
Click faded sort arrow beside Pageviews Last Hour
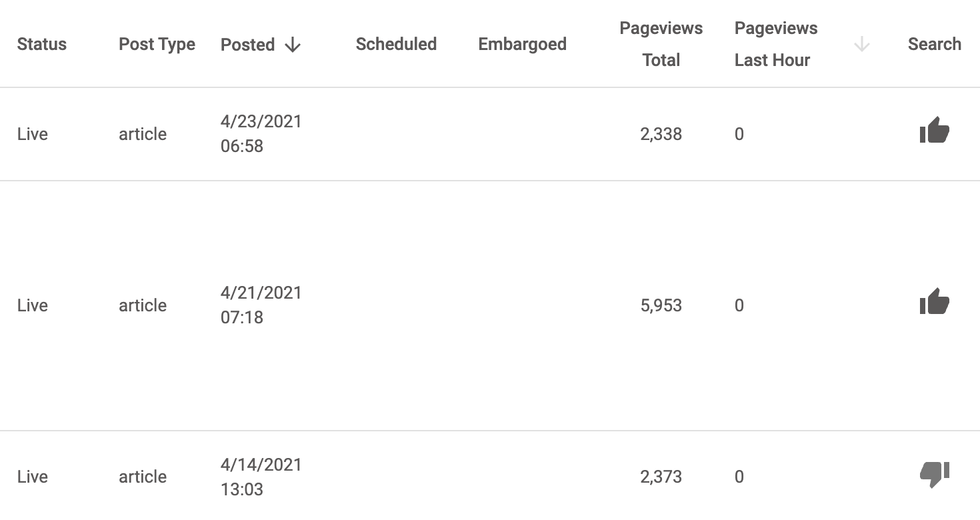(x=862, y=44)
